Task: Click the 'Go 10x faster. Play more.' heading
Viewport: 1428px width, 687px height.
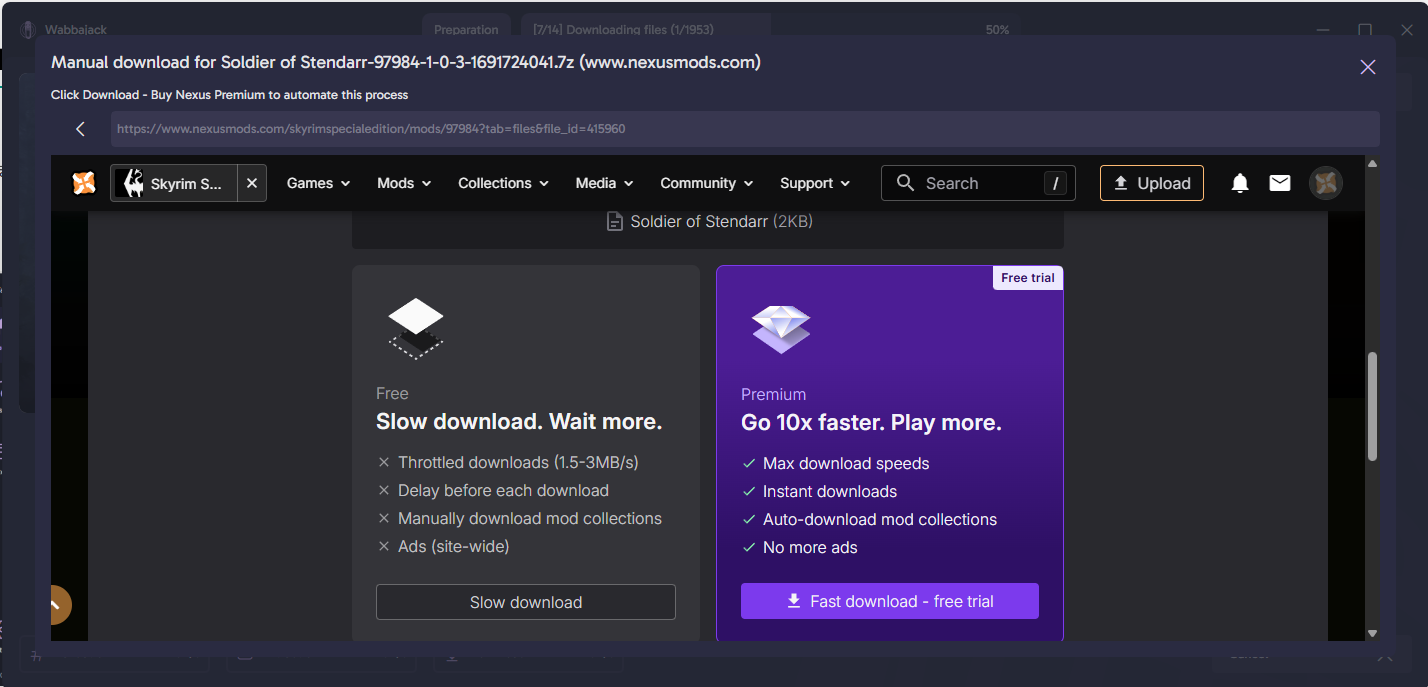Action: [871, 423]
